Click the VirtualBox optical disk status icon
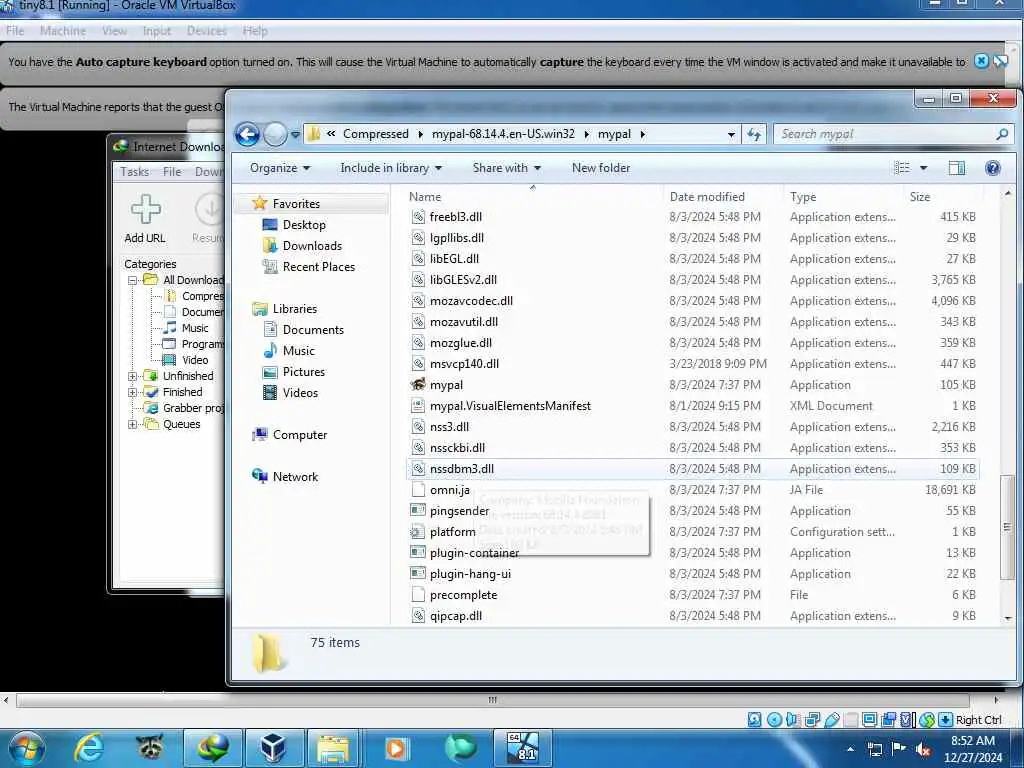 pyautogui.click(x=774, y=720)
